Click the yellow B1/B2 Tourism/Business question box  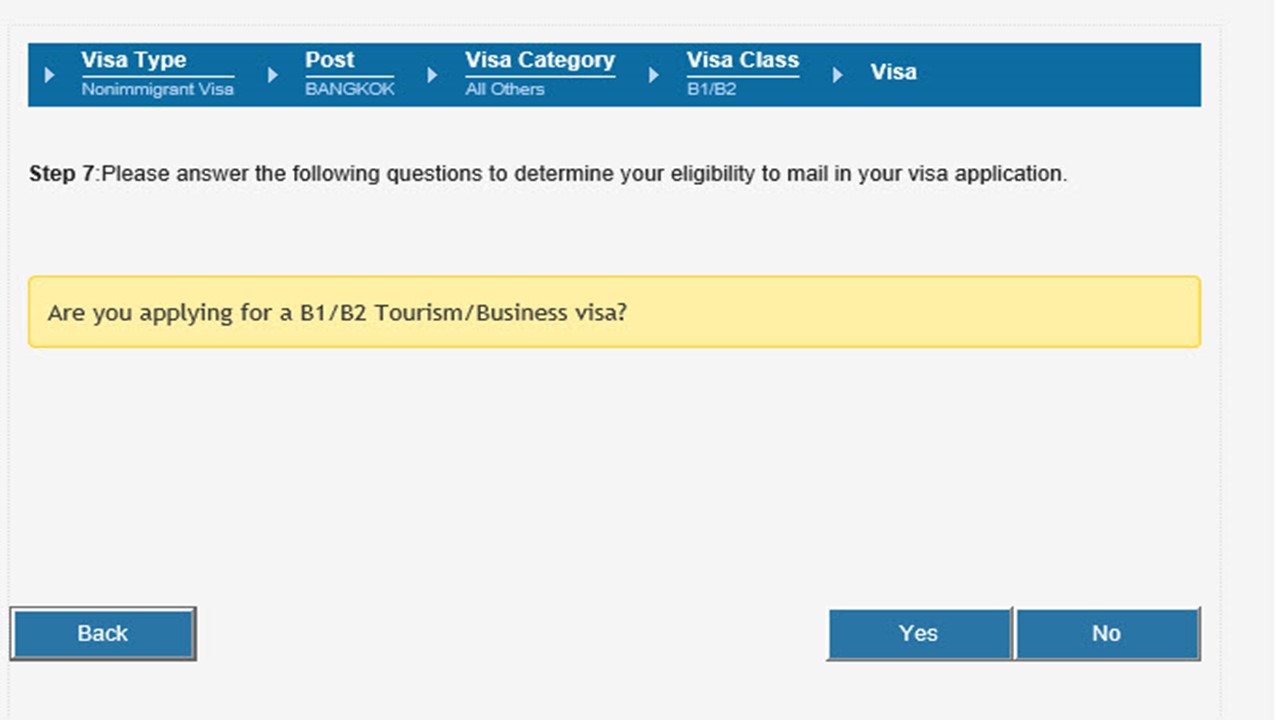pyautogui.click(x=614, y=312)
